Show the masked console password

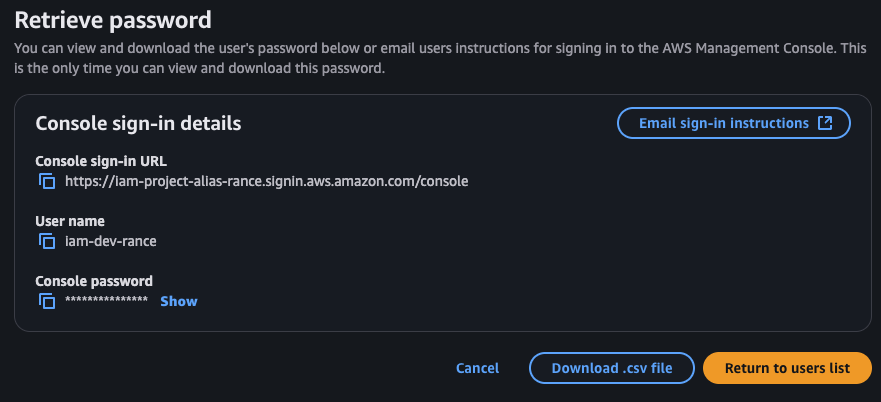point(179,301)
